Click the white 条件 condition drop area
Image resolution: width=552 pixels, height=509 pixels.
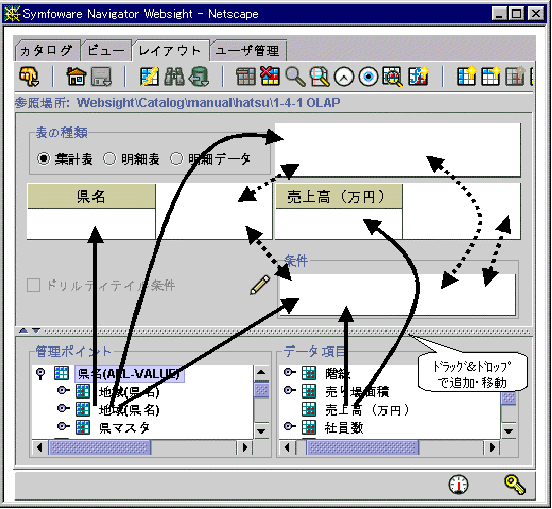(397, 295)
